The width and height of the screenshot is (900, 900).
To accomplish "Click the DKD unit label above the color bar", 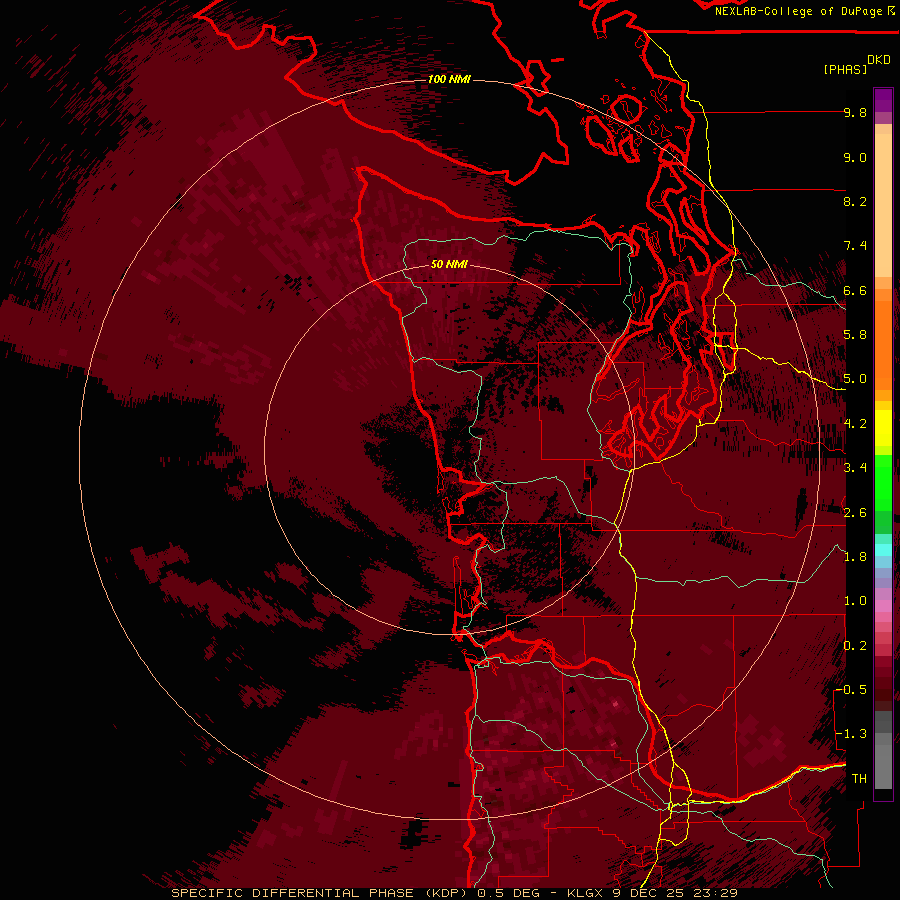I will click(x=879, y=60).
